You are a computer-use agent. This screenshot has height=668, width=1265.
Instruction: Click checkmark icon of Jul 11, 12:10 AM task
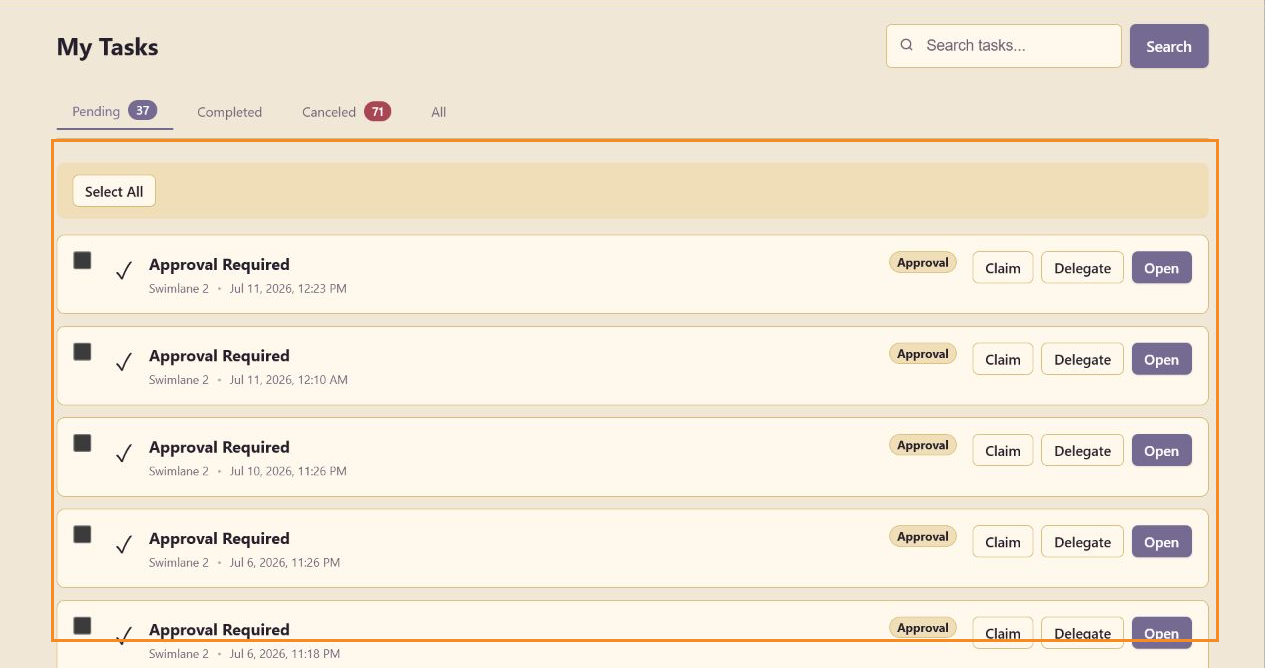(124, 362)
